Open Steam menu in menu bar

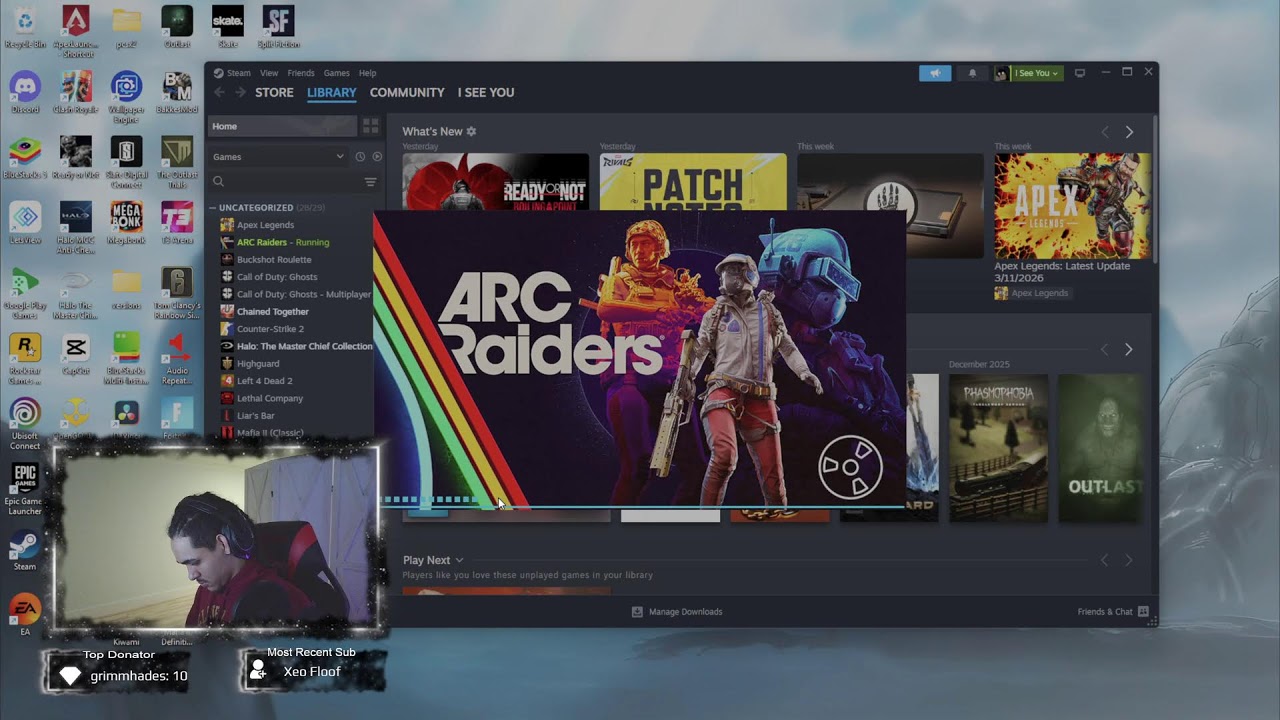tap(232, 73)
